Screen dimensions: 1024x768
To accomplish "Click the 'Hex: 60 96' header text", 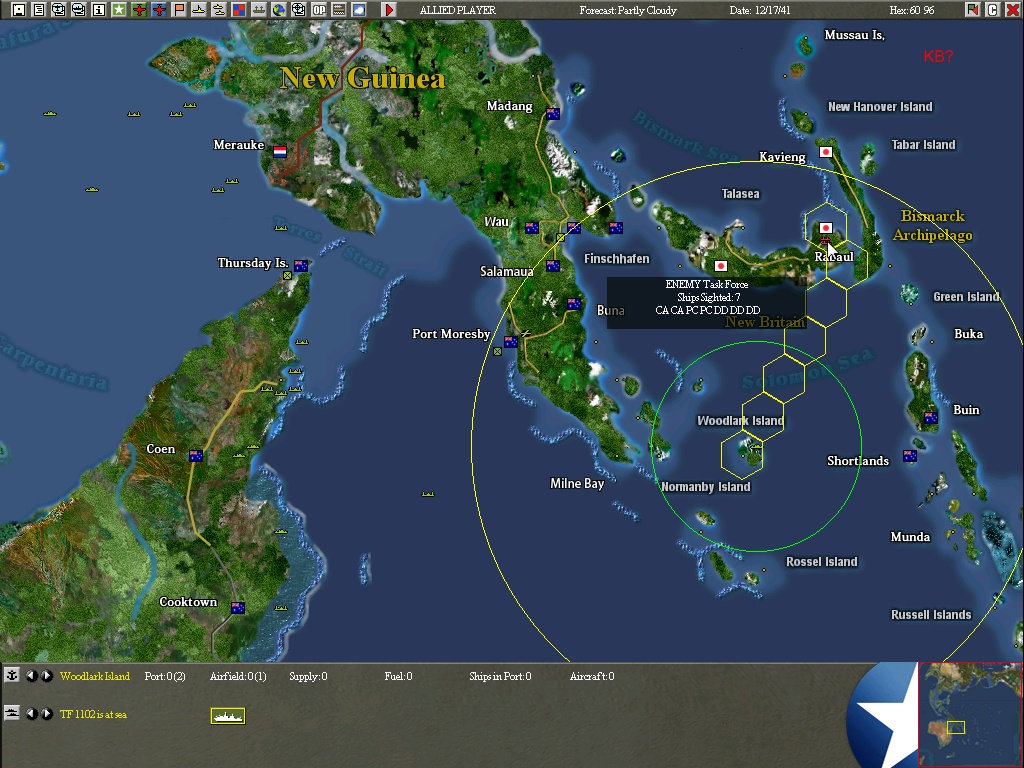I will [x=912, y=10].
